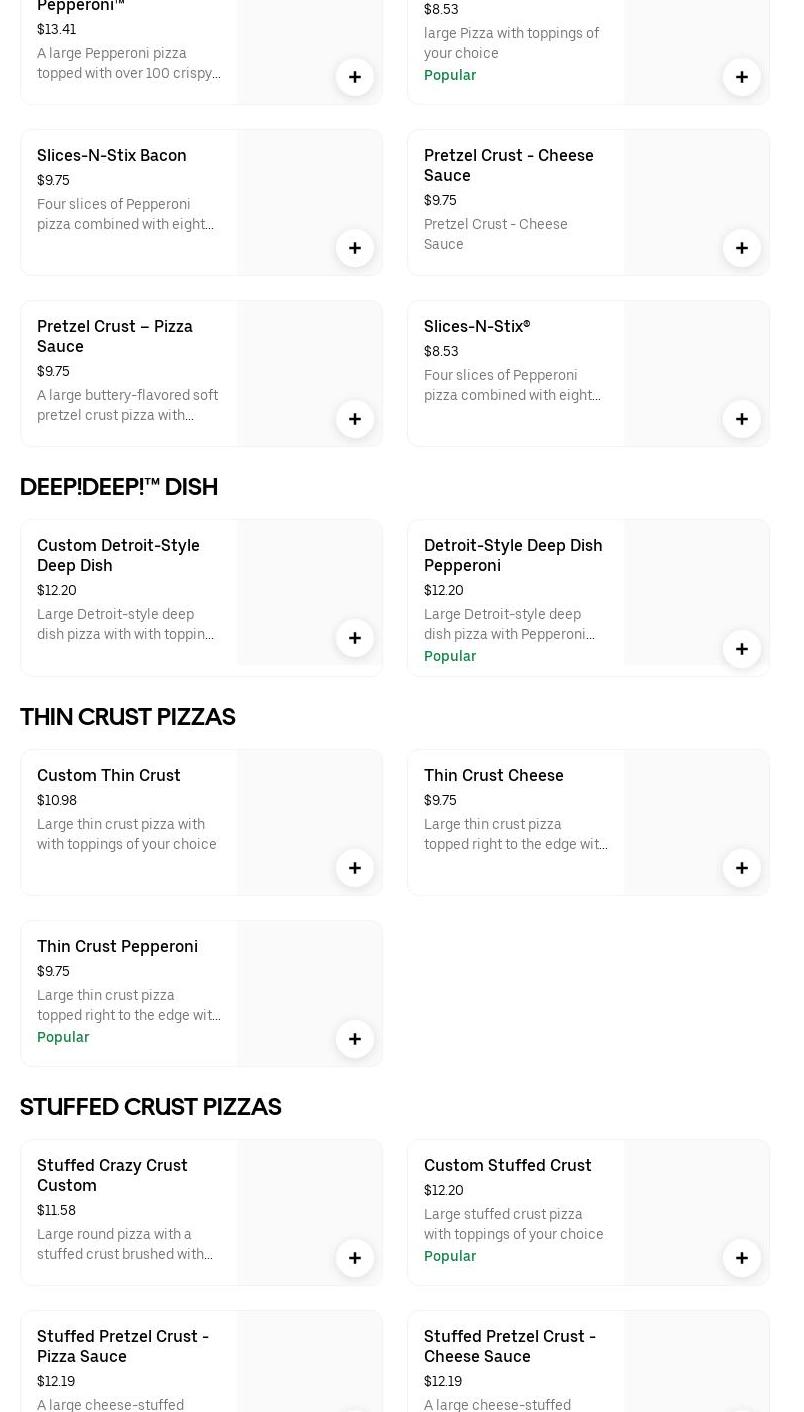Open Thin Crust Pepperoni item title

click(x=117, y=946)
